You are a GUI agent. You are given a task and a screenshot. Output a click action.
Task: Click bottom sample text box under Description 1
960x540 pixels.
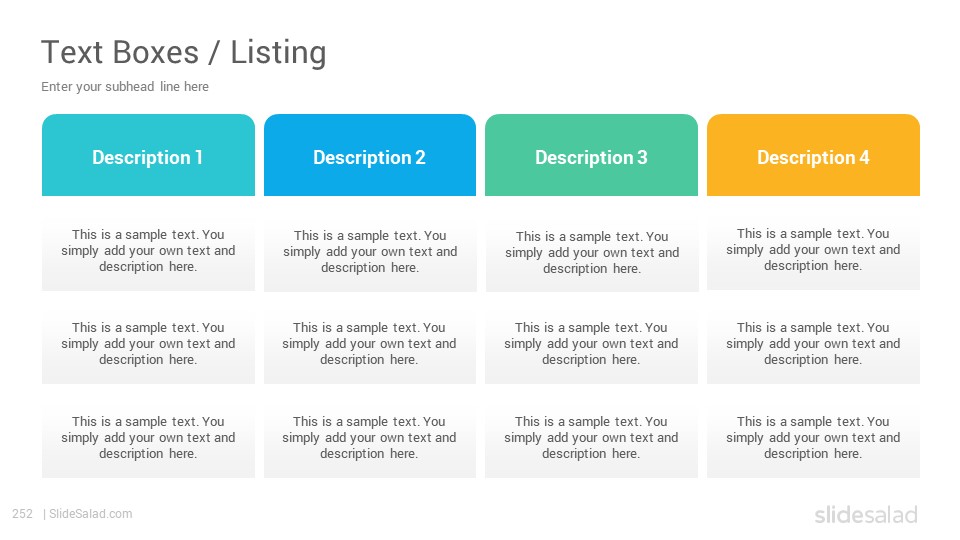coord(148,437)
